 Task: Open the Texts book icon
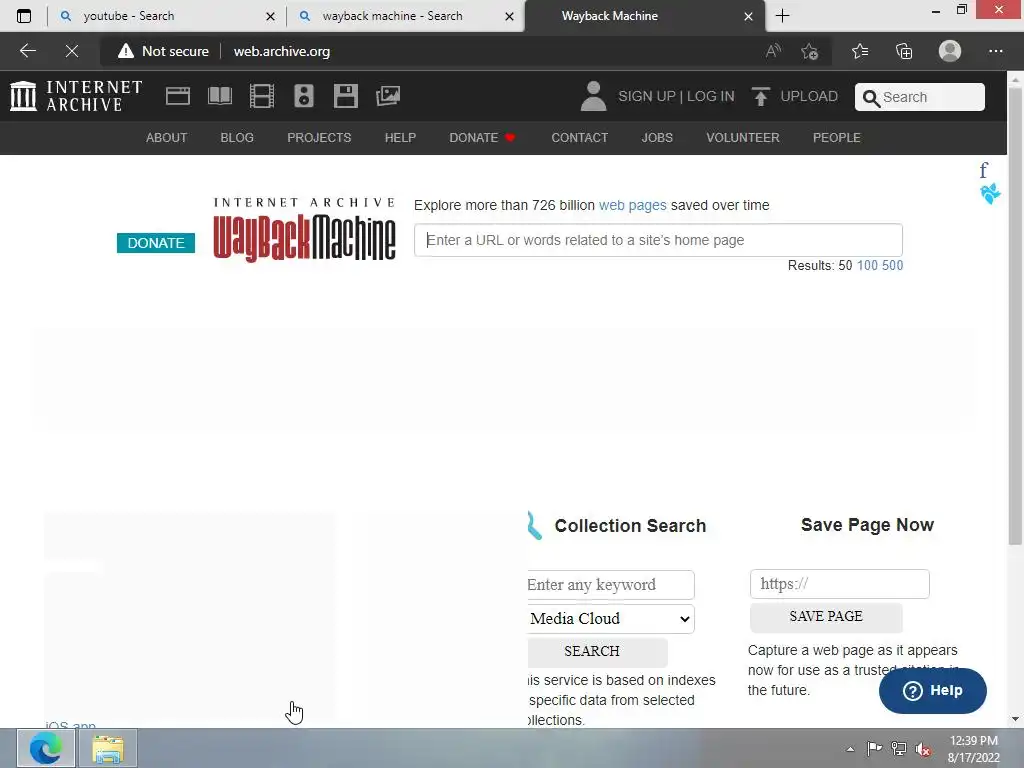click(219, 96)
